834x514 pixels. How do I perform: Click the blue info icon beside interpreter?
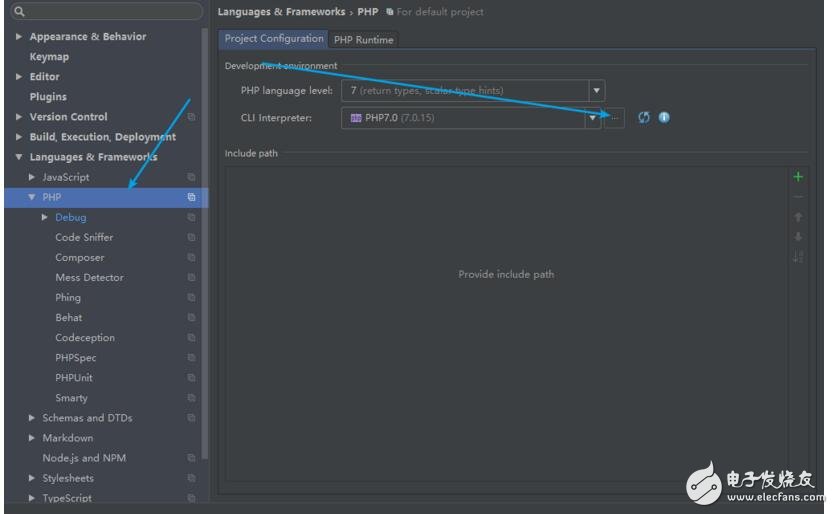(x=664, y=118)
